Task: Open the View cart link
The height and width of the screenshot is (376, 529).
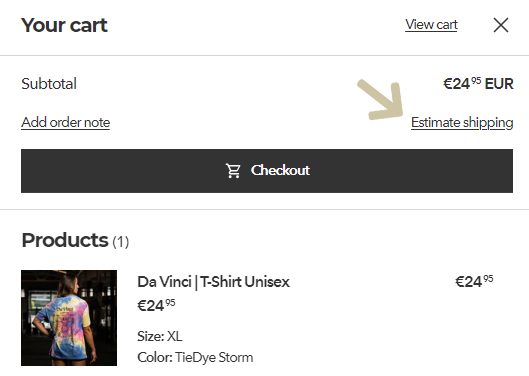Action: point(431,25)
